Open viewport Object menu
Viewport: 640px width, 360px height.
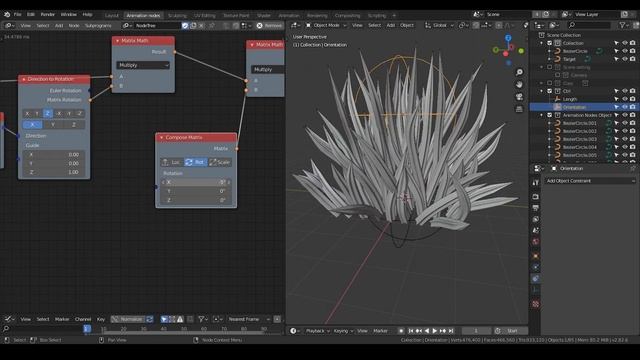coord(407,25)
